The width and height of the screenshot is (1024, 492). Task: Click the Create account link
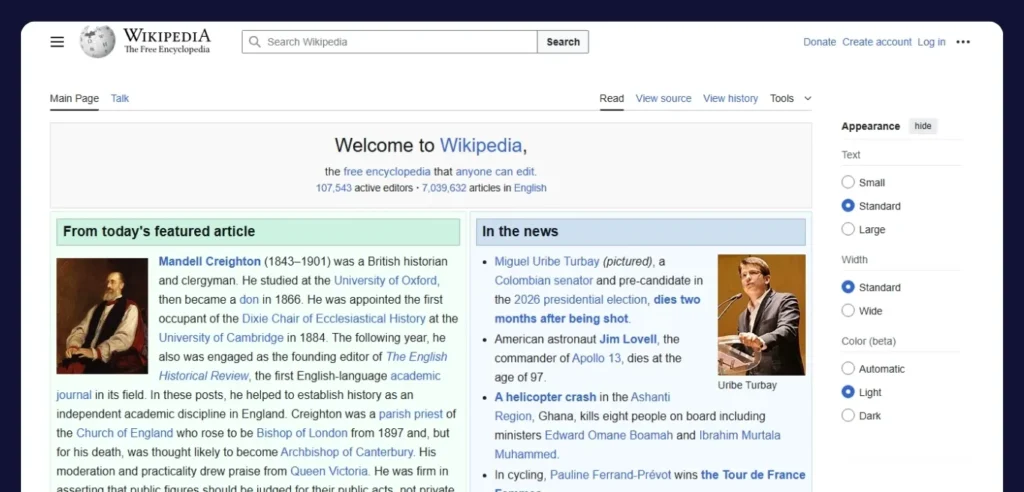tap(876, 42)
